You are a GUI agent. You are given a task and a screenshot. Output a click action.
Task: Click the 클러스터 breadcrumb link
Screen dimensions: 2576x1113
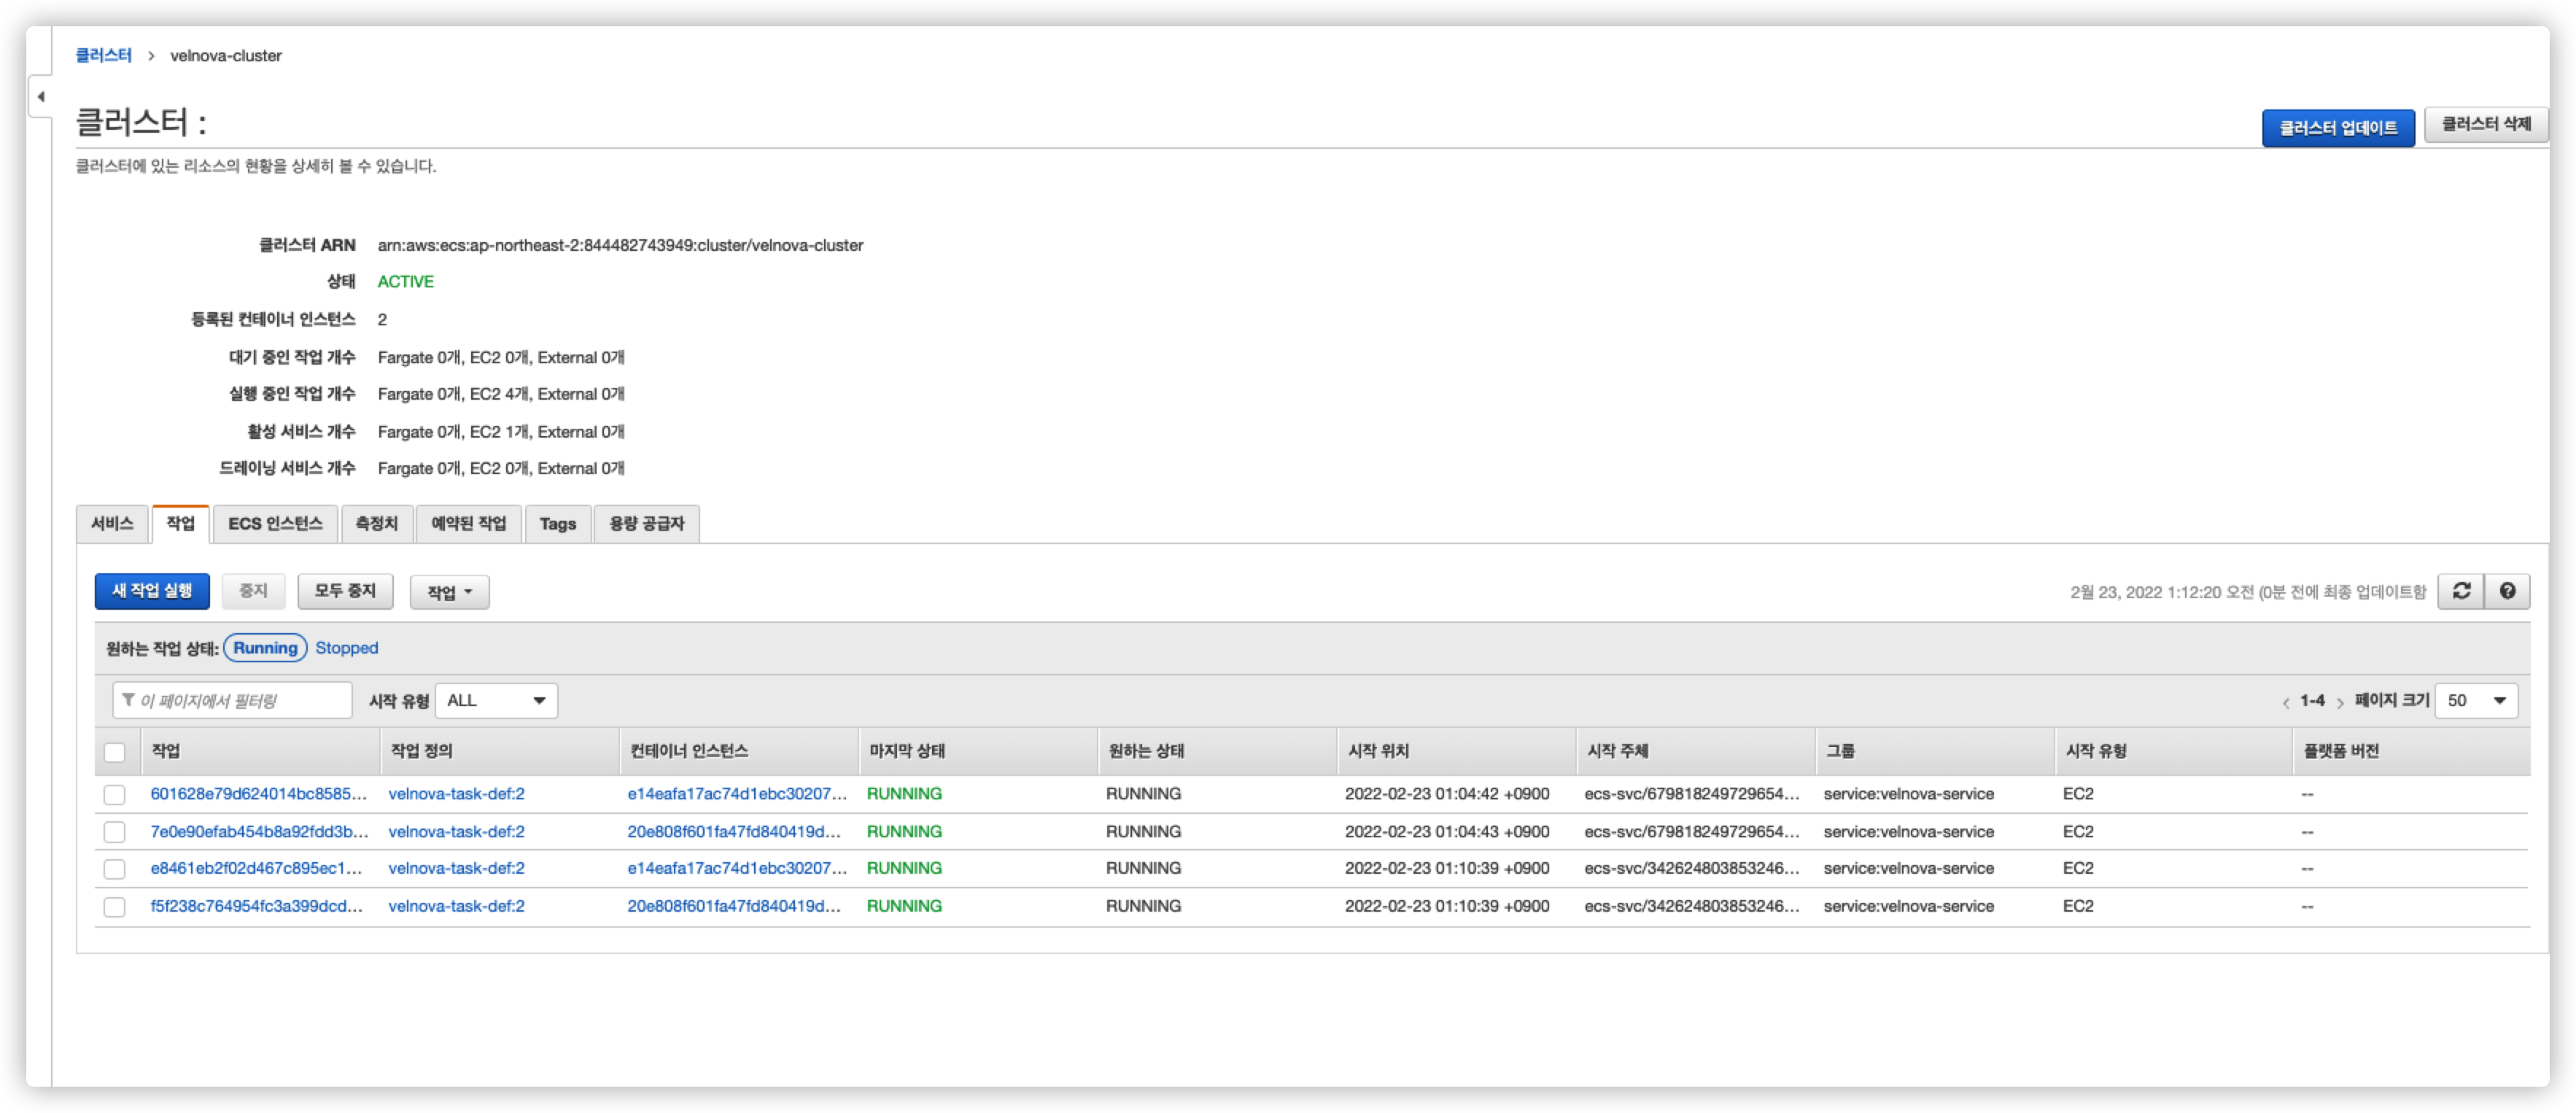[103, 56]
